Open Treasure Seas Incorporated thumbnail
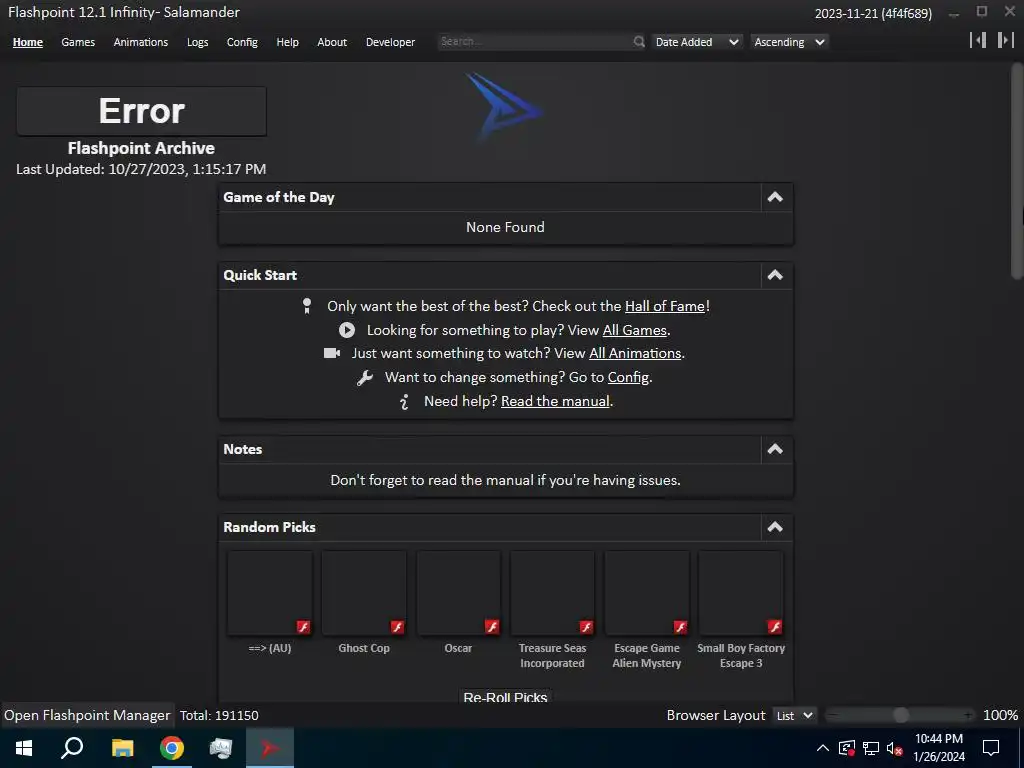Screen dimensions: 1024x768 click(x=552, y=593)
